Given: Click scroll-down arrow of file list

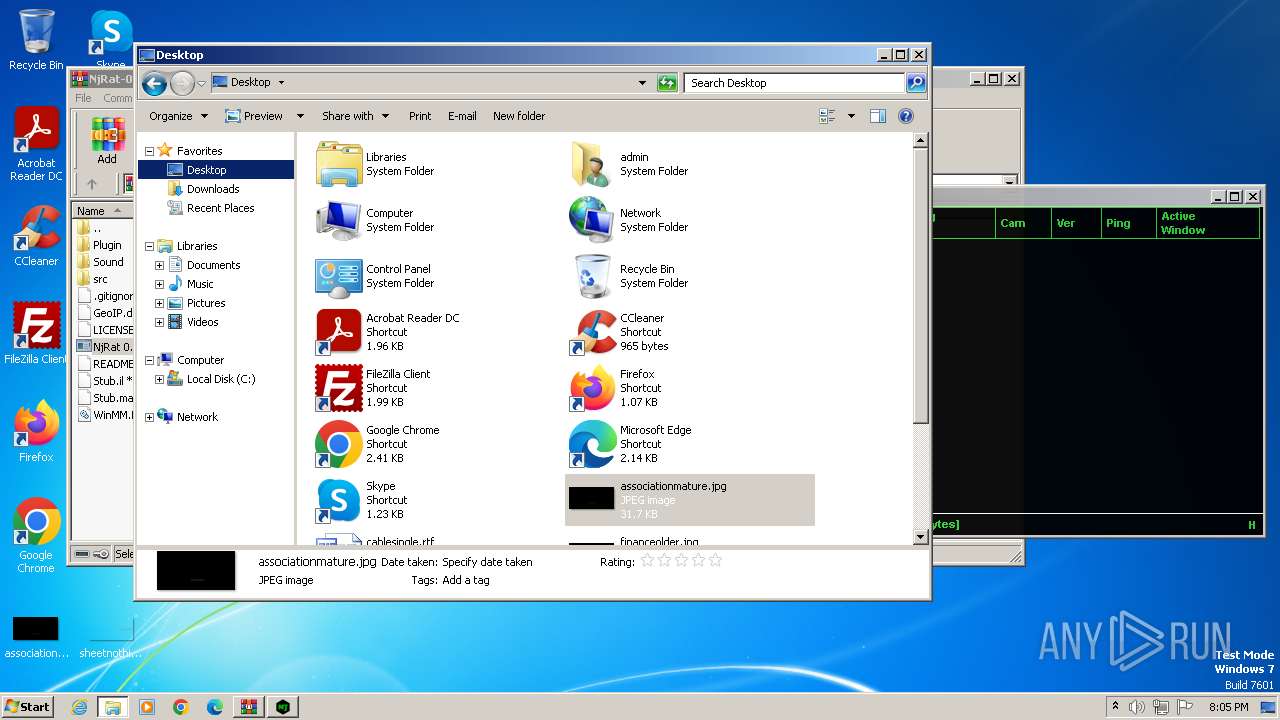Looking at the screenshot, I should coord(921,537).
